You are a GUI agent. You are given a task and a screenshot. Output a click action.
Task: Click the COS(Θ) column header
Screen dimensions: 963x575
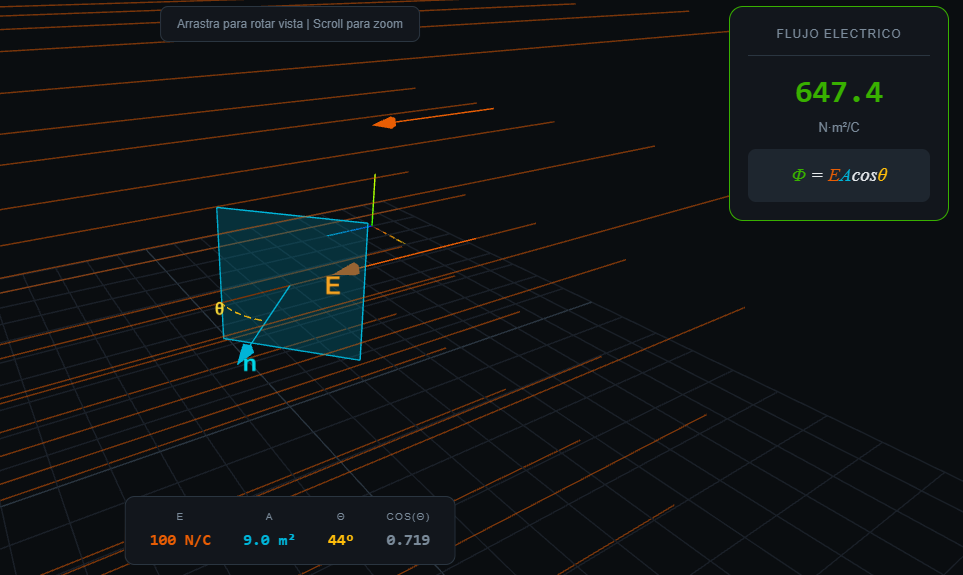tap(408, 517)
